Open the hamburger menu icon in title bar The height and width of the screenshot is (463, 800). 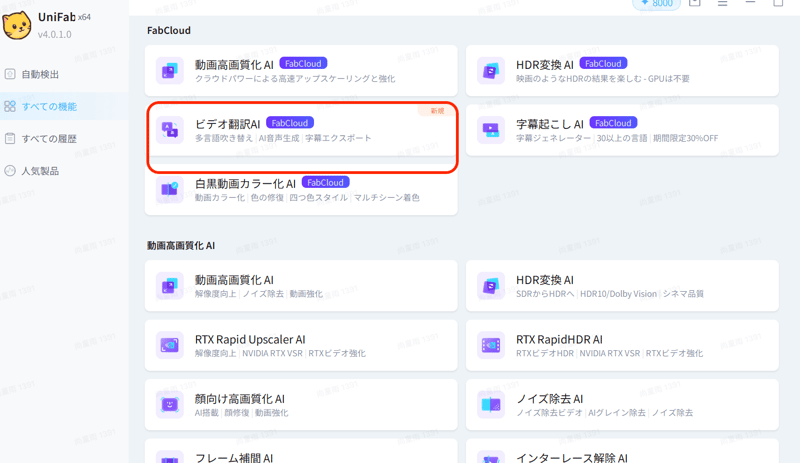(x=722, y=3)
